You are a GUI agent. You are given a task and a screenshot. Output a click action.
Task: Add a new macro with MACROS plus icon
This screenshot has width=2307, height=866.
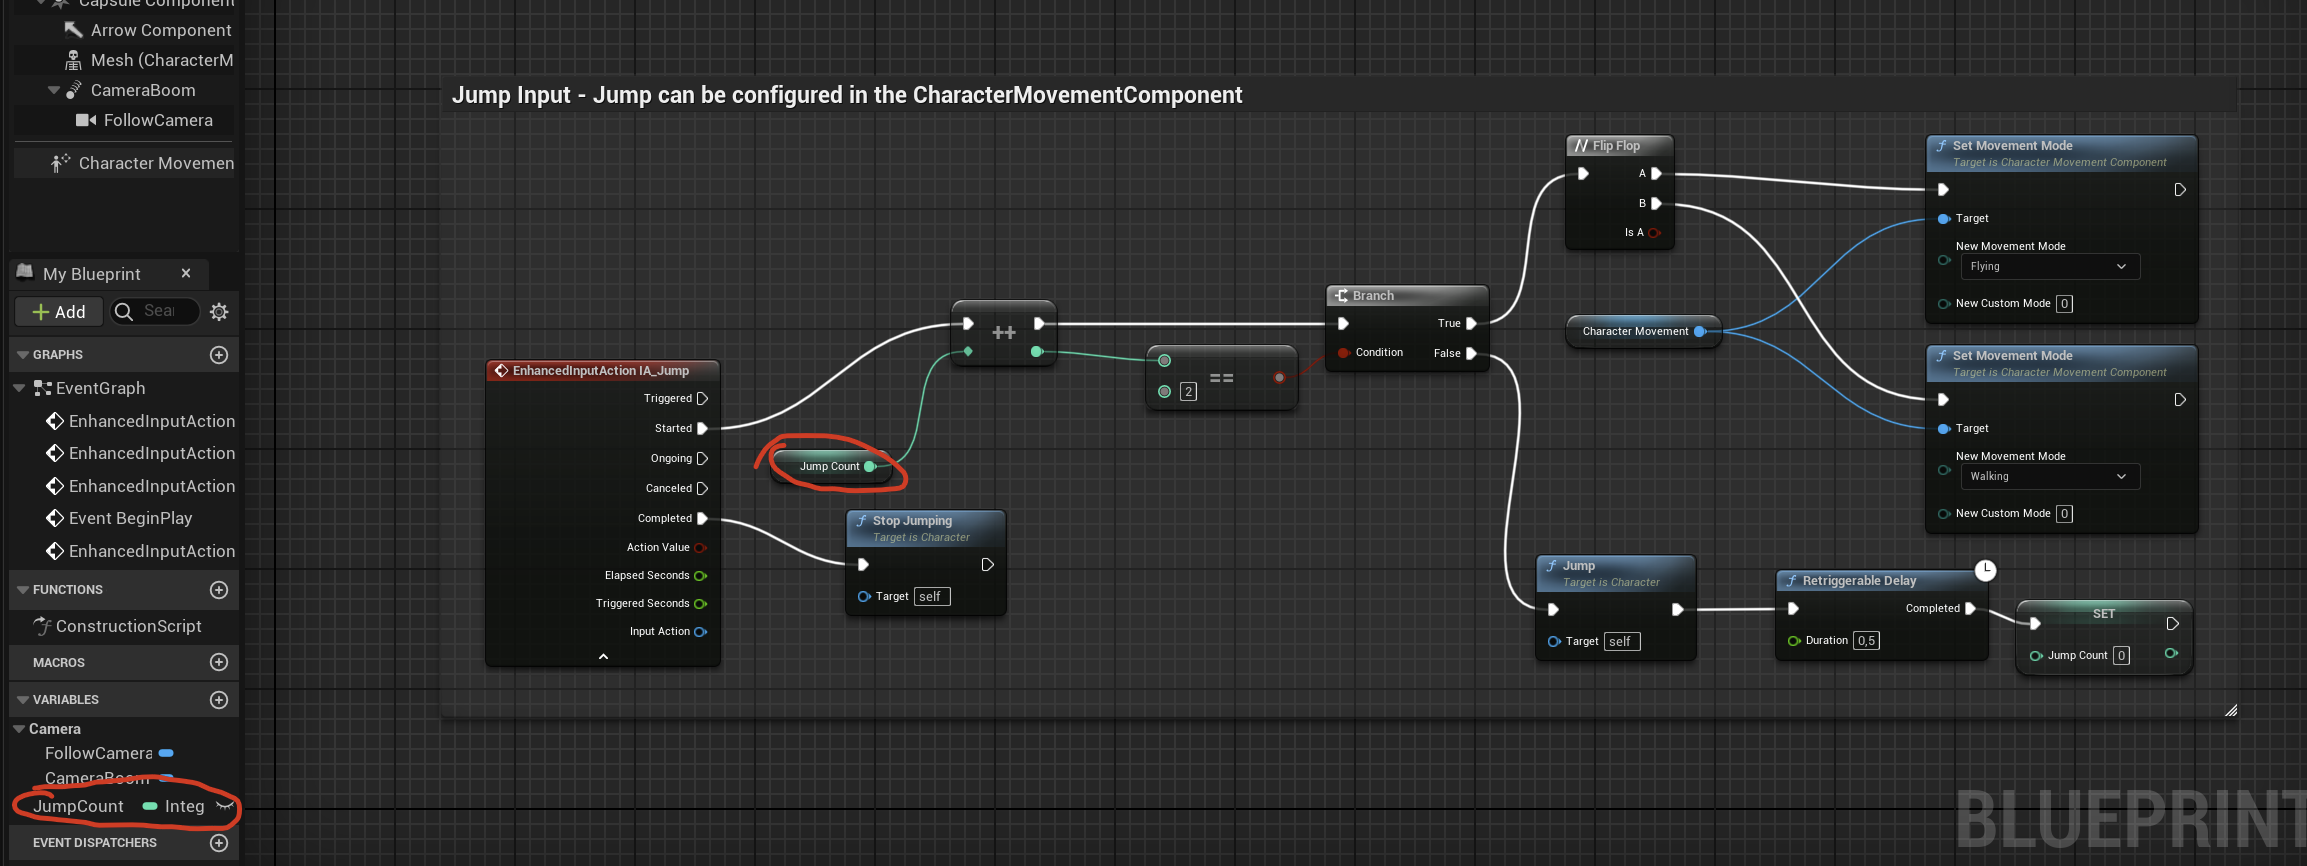point(219,662)
